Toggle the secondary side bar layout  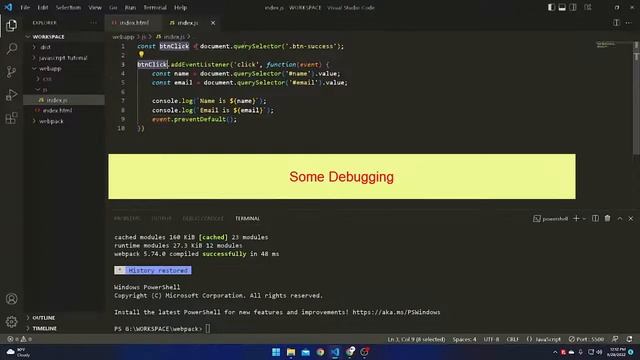(x=573, y=7)
